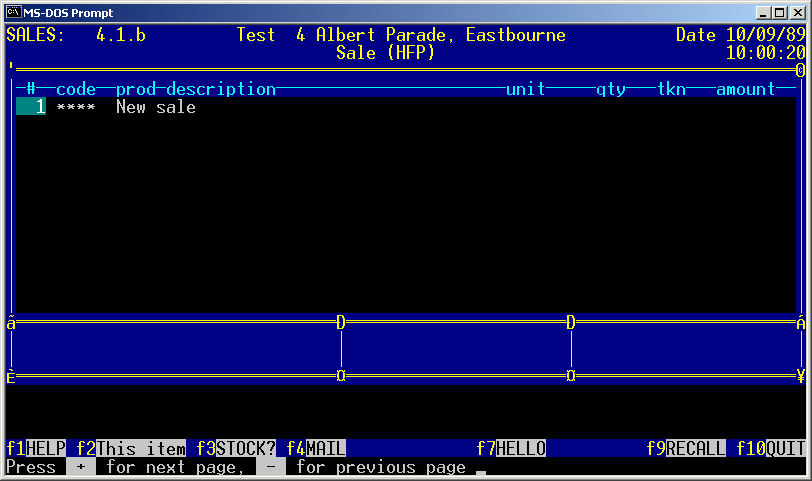
Task: Click the Date 10/09/89 display
Action: (740, 35)
